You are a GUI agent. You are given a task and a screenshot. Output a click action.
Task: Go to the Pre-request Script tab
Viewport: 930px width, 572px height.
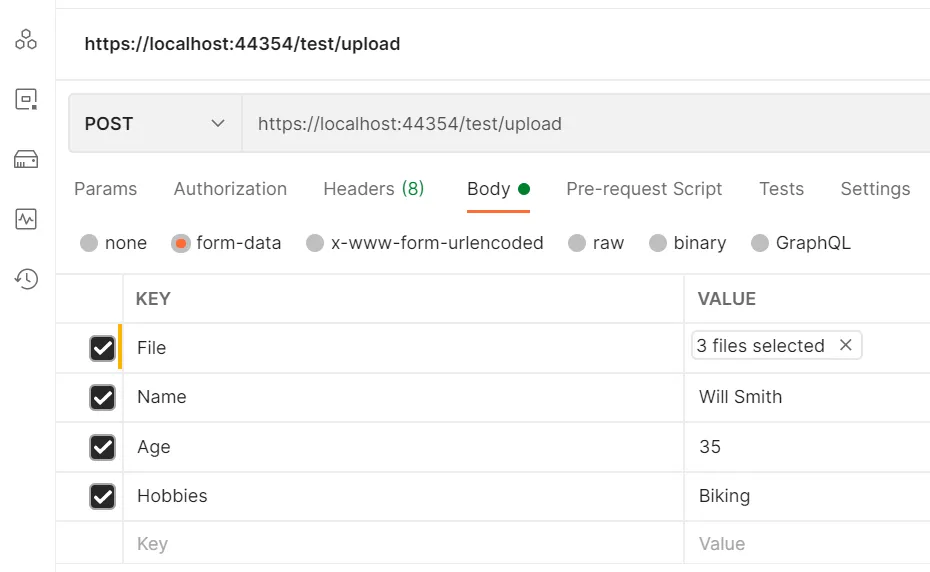coord(644,189)
